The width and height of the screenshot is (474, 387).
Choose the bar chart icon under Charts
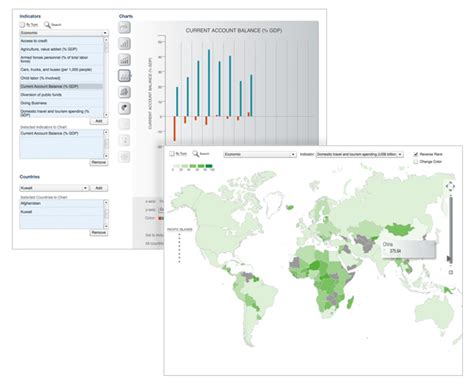(124, 44)
